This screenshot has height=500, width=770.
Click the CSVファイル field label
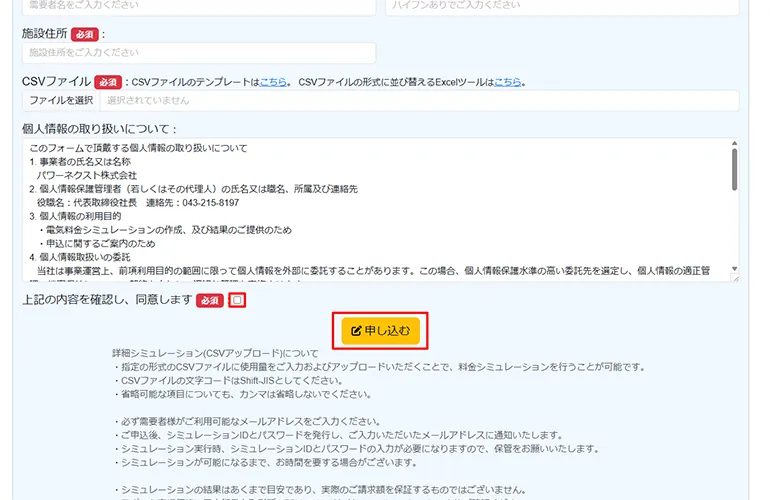click(x=56, y=81)
